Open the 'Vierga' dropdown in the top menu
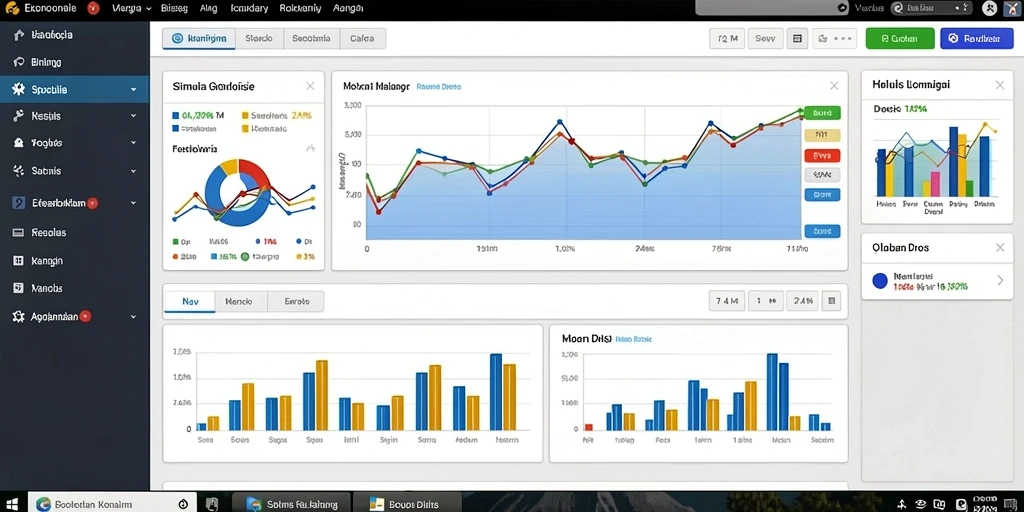The image size is (1024, 512). [131, 8]
